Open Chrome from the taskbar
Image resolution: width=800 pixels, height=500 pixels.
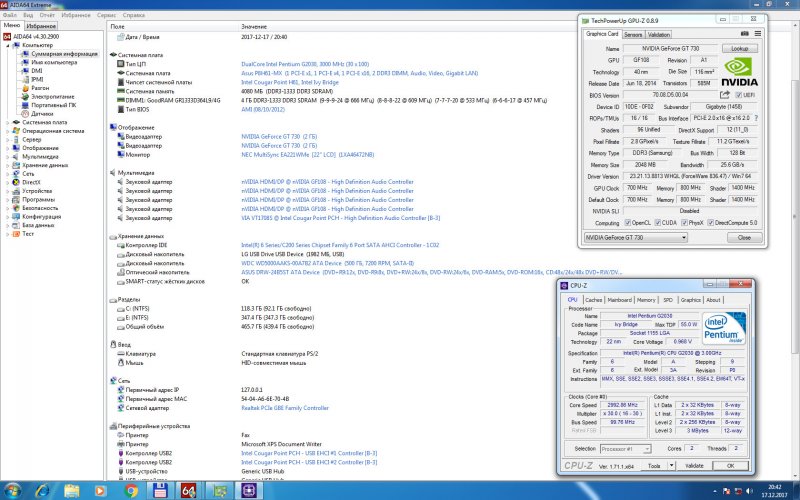tap(133, 490)
